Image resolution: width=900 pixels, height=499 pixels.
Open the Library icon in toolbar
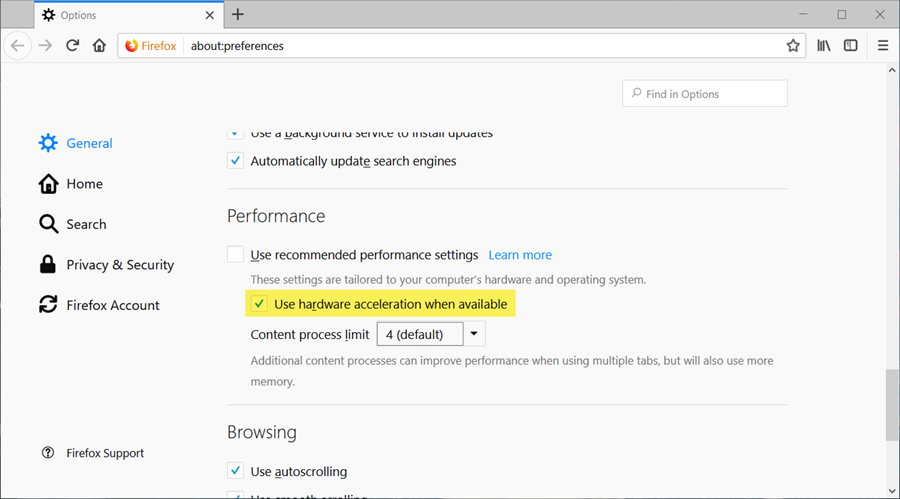click(x=824, y=46)
